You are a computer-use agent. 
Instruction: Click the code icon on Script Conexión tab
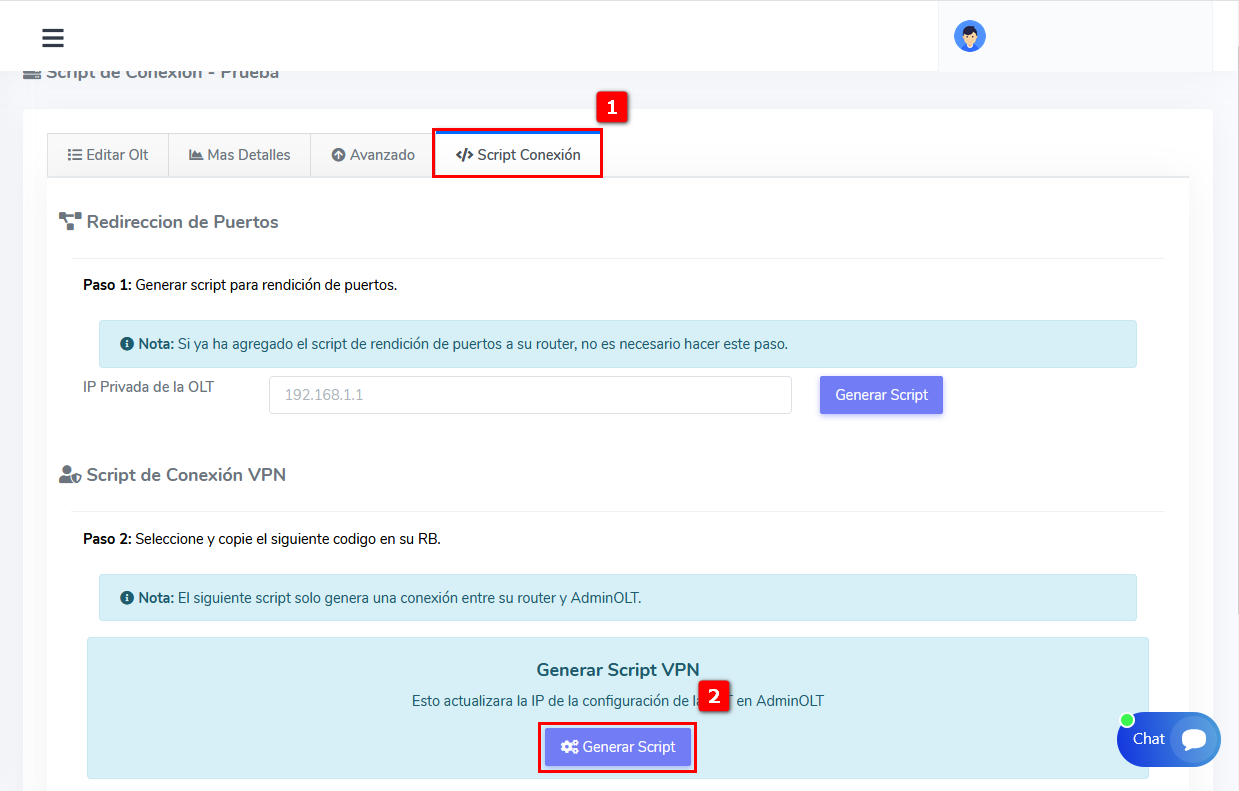464,155
